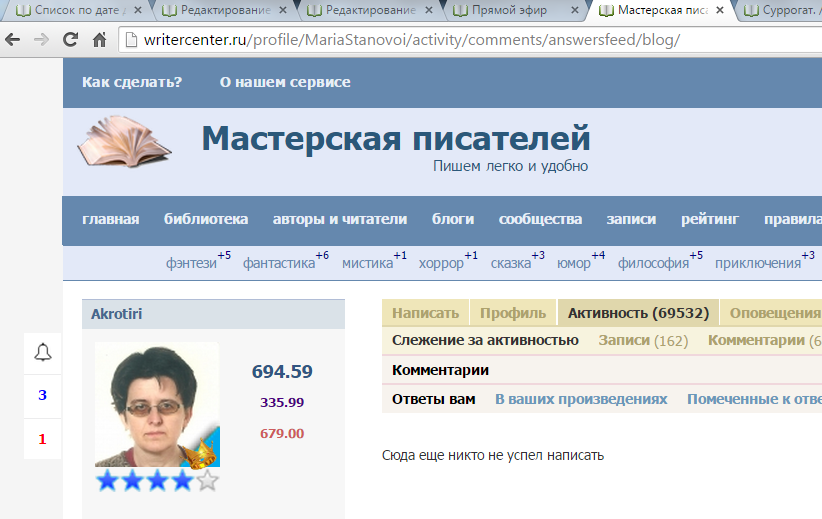Close the 'Прямой эфир' browser tab
Screen dimensions: 822x519
574,11
